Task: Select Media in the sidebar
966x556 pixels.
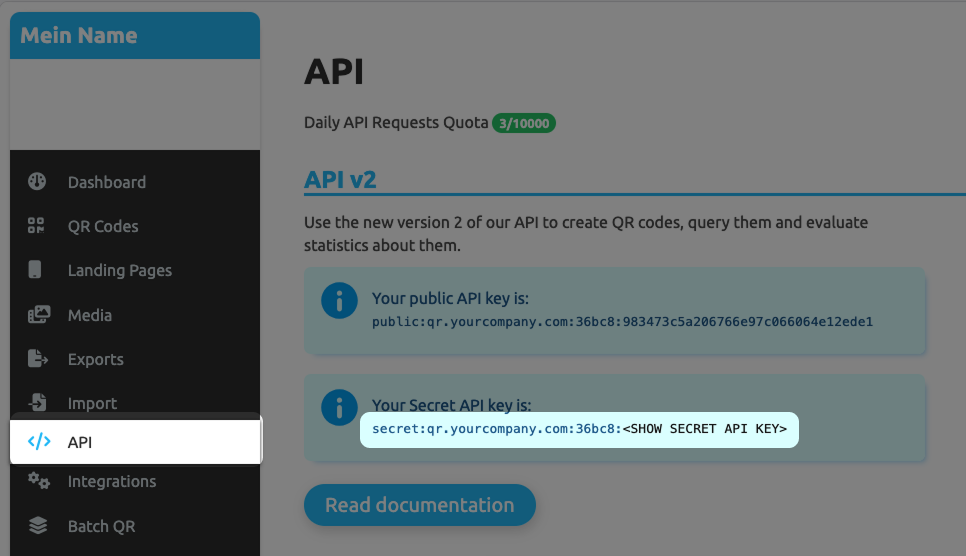Action: click(135, 315)
